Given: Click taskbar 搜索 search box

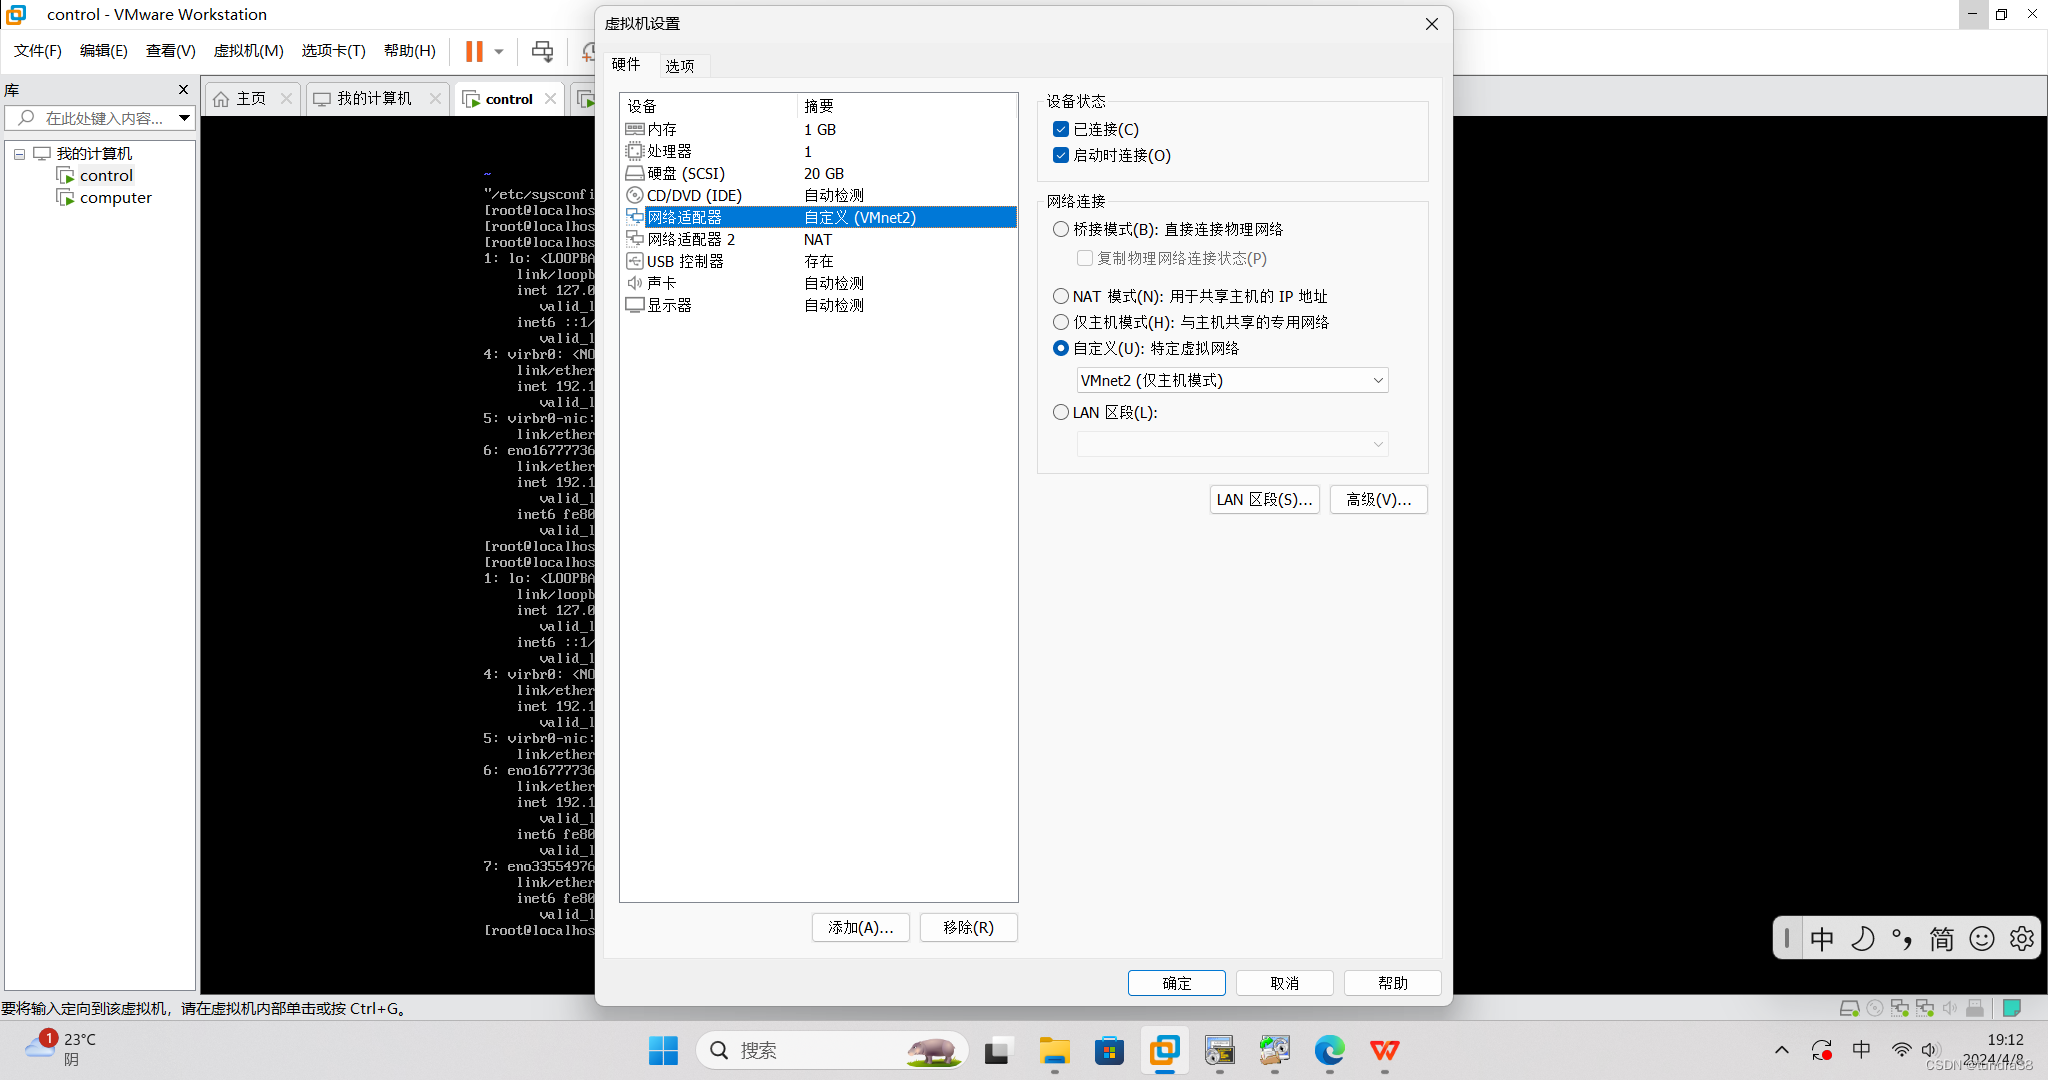Looking at the screenshot, I should point(831,1050).
